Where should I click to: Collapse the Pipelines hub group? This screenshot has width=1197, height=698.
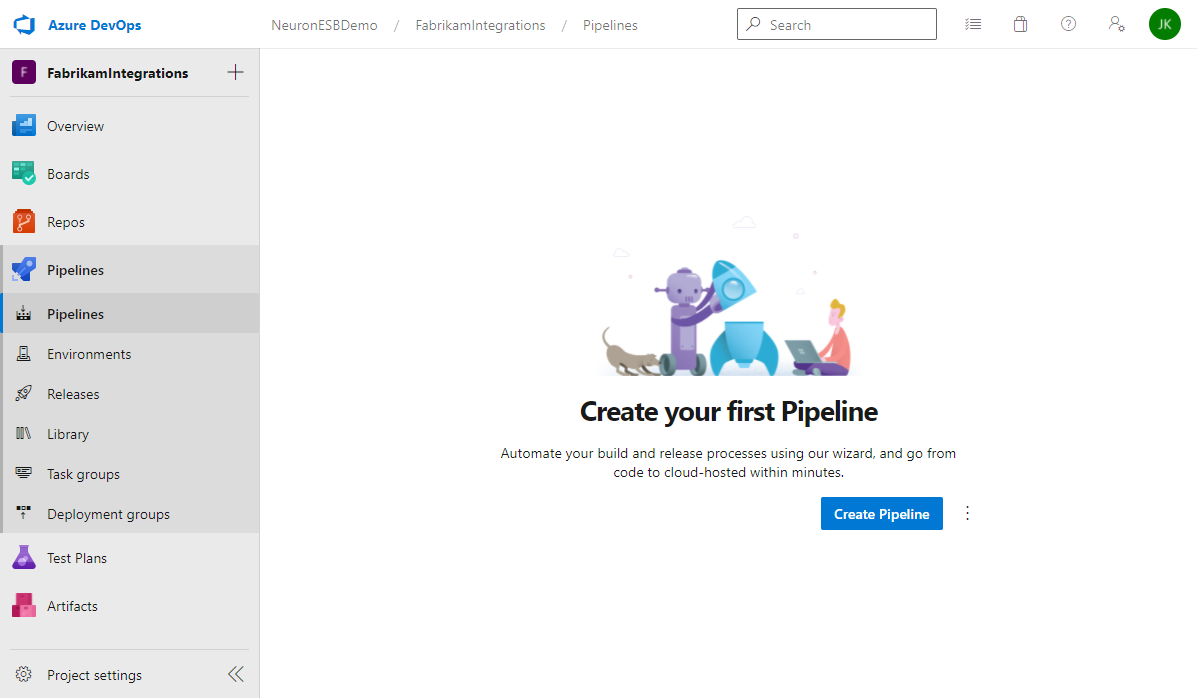[x=130, y=270]
